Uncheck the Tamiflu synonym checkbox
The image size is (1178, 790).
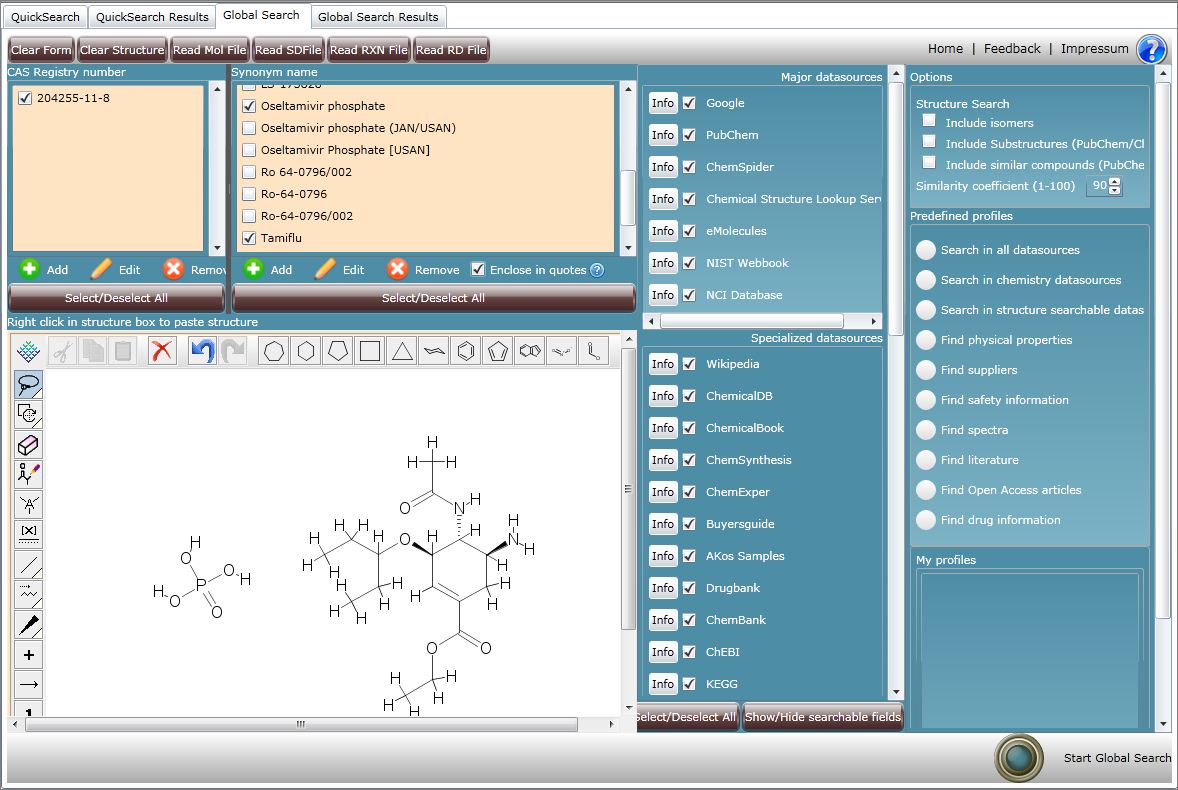(250, 238)
